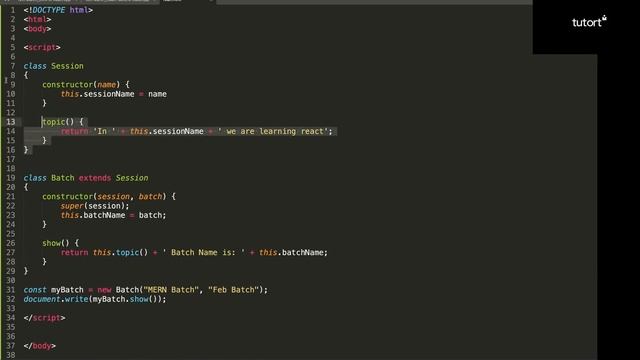Click the opening 'body' tag on line 3

pos(37,29)
